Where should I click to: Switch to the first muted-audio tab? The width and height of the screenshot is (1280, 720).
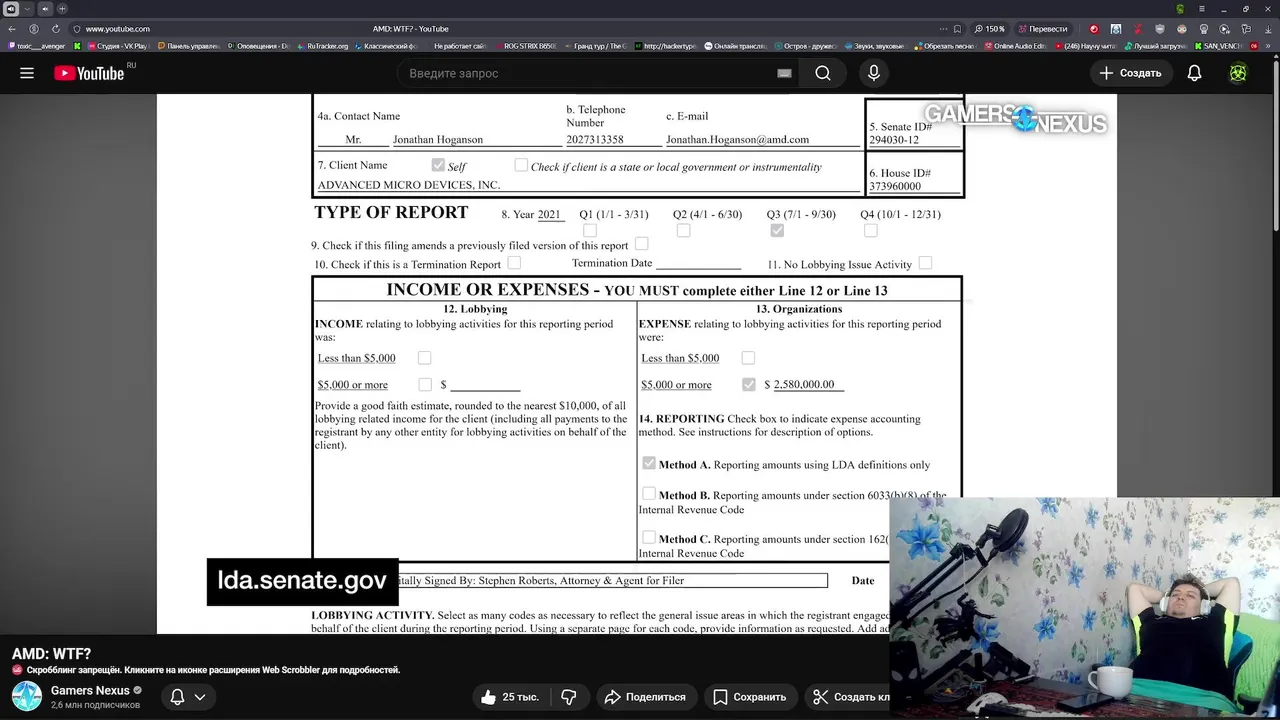tap(10, 9)
